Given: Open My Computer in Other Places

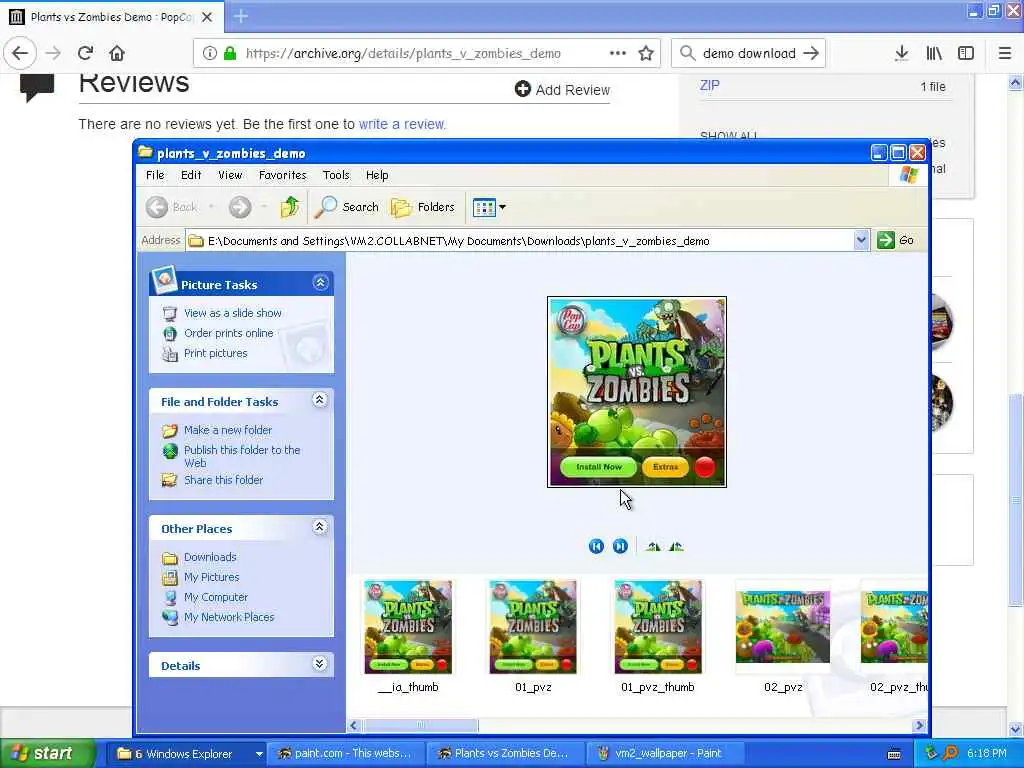Looking at the screenshot, I should [216, 598].
